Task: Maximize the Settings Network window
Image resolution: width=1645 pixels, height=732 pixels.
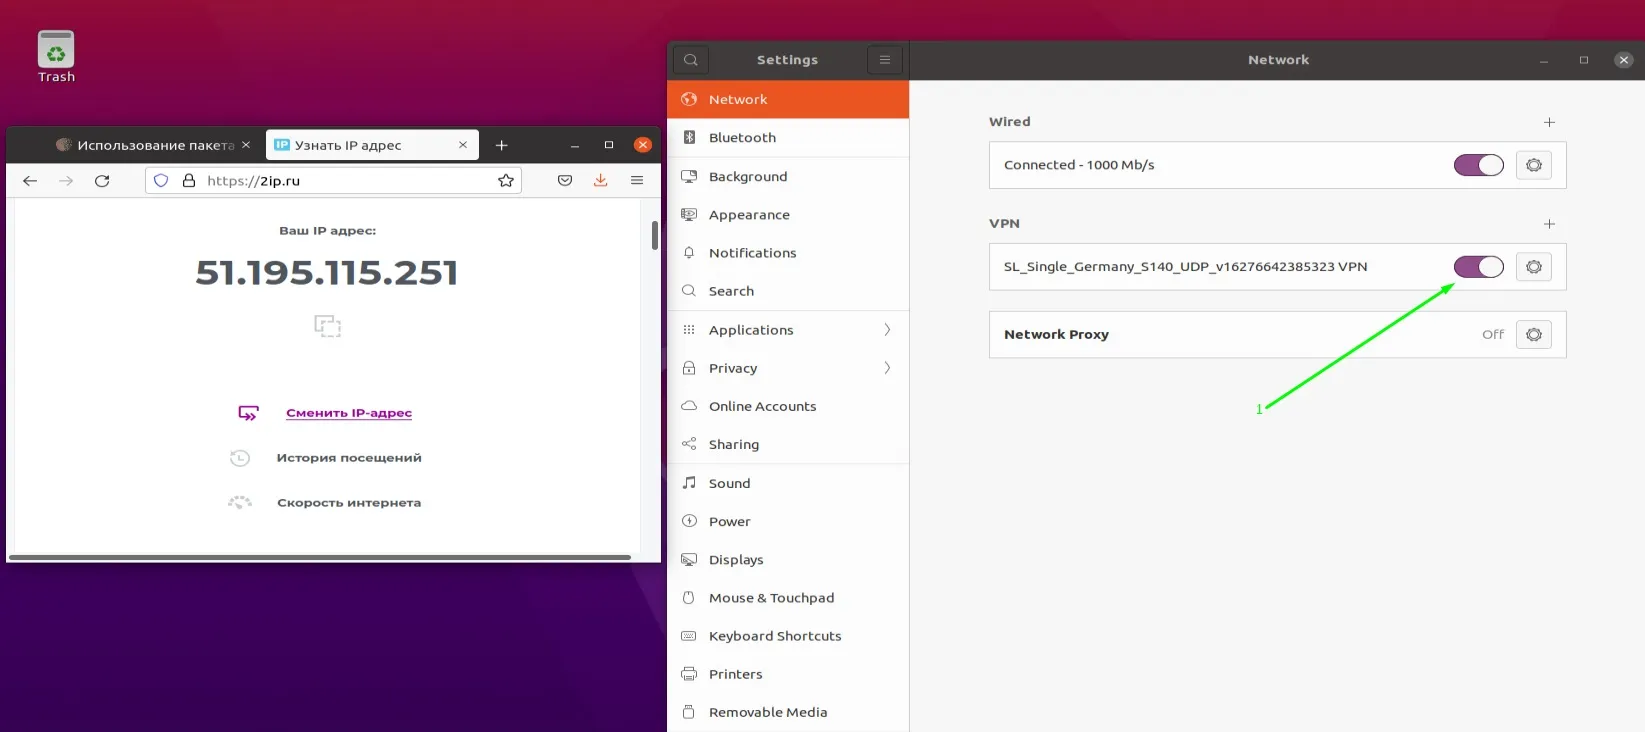Action: 1584,60
